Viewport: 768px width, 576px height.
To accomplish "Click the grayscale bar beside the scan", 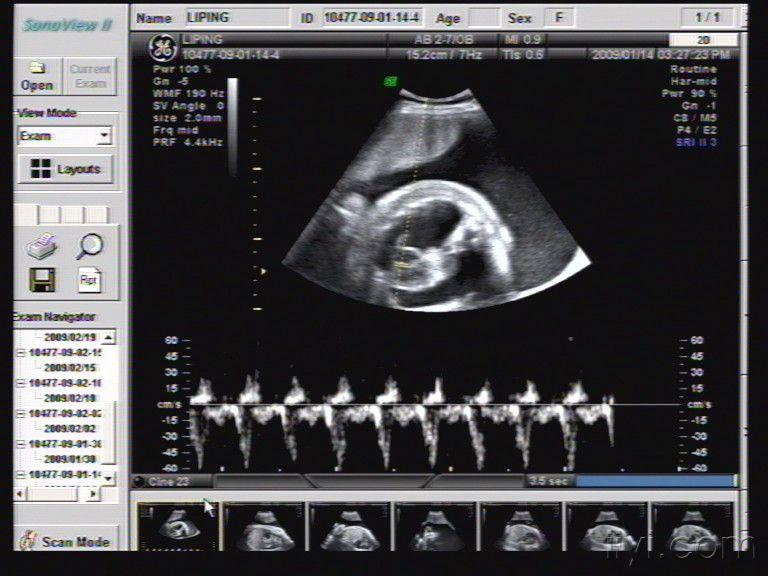I will coord(233,126).
